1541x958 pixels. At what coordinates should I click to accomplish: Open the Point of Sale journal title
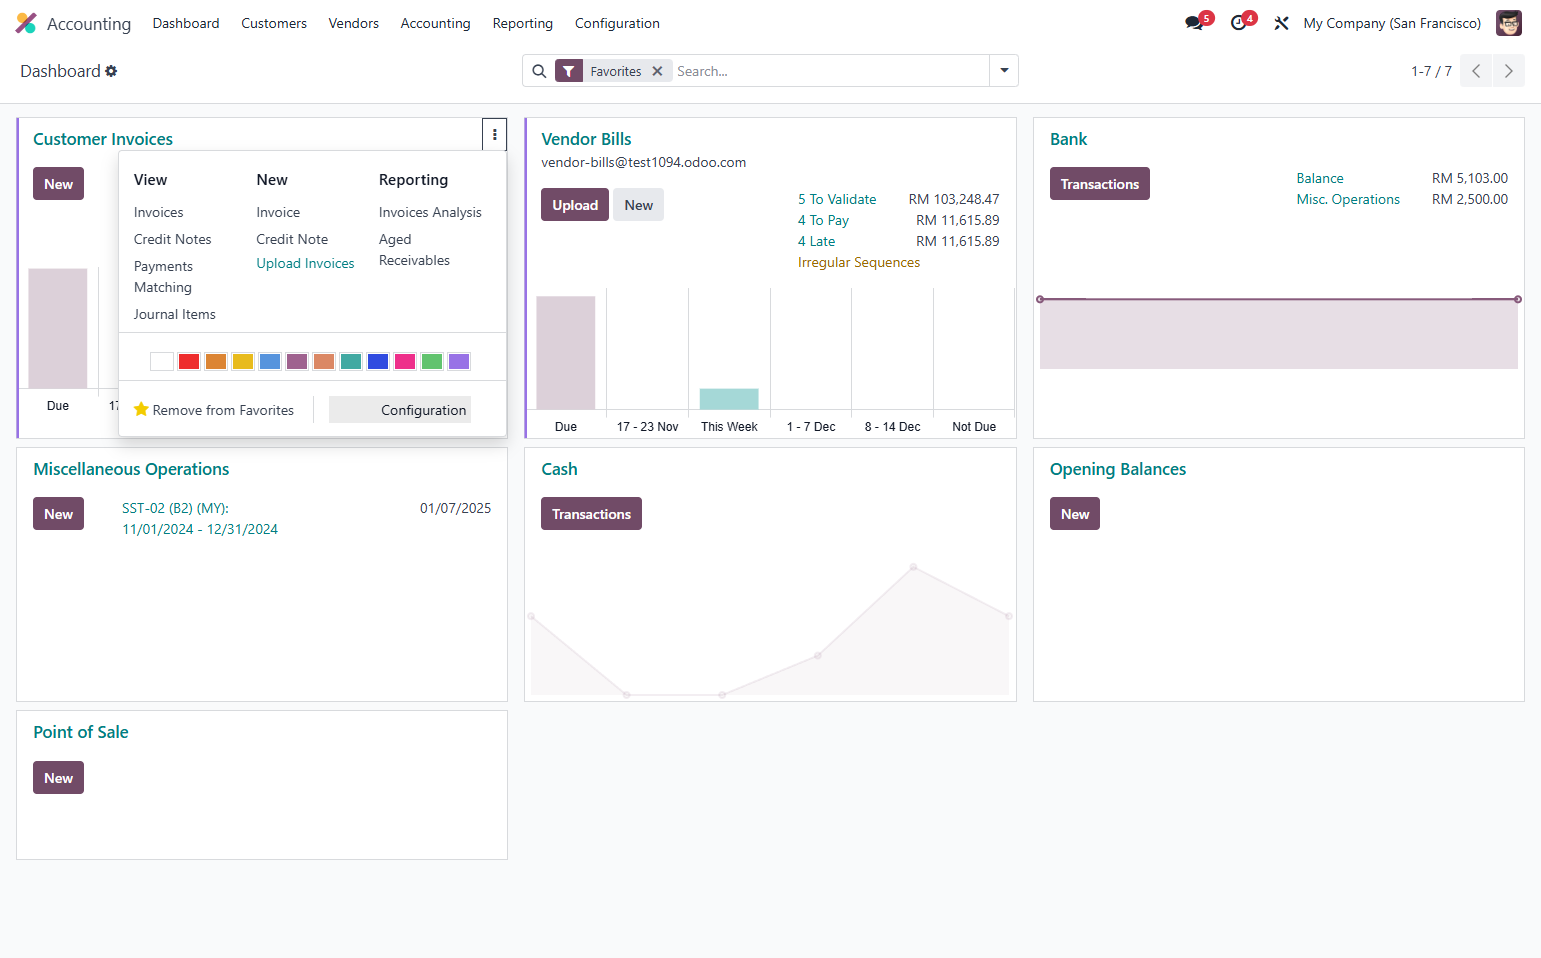click(x=81, y=732)
